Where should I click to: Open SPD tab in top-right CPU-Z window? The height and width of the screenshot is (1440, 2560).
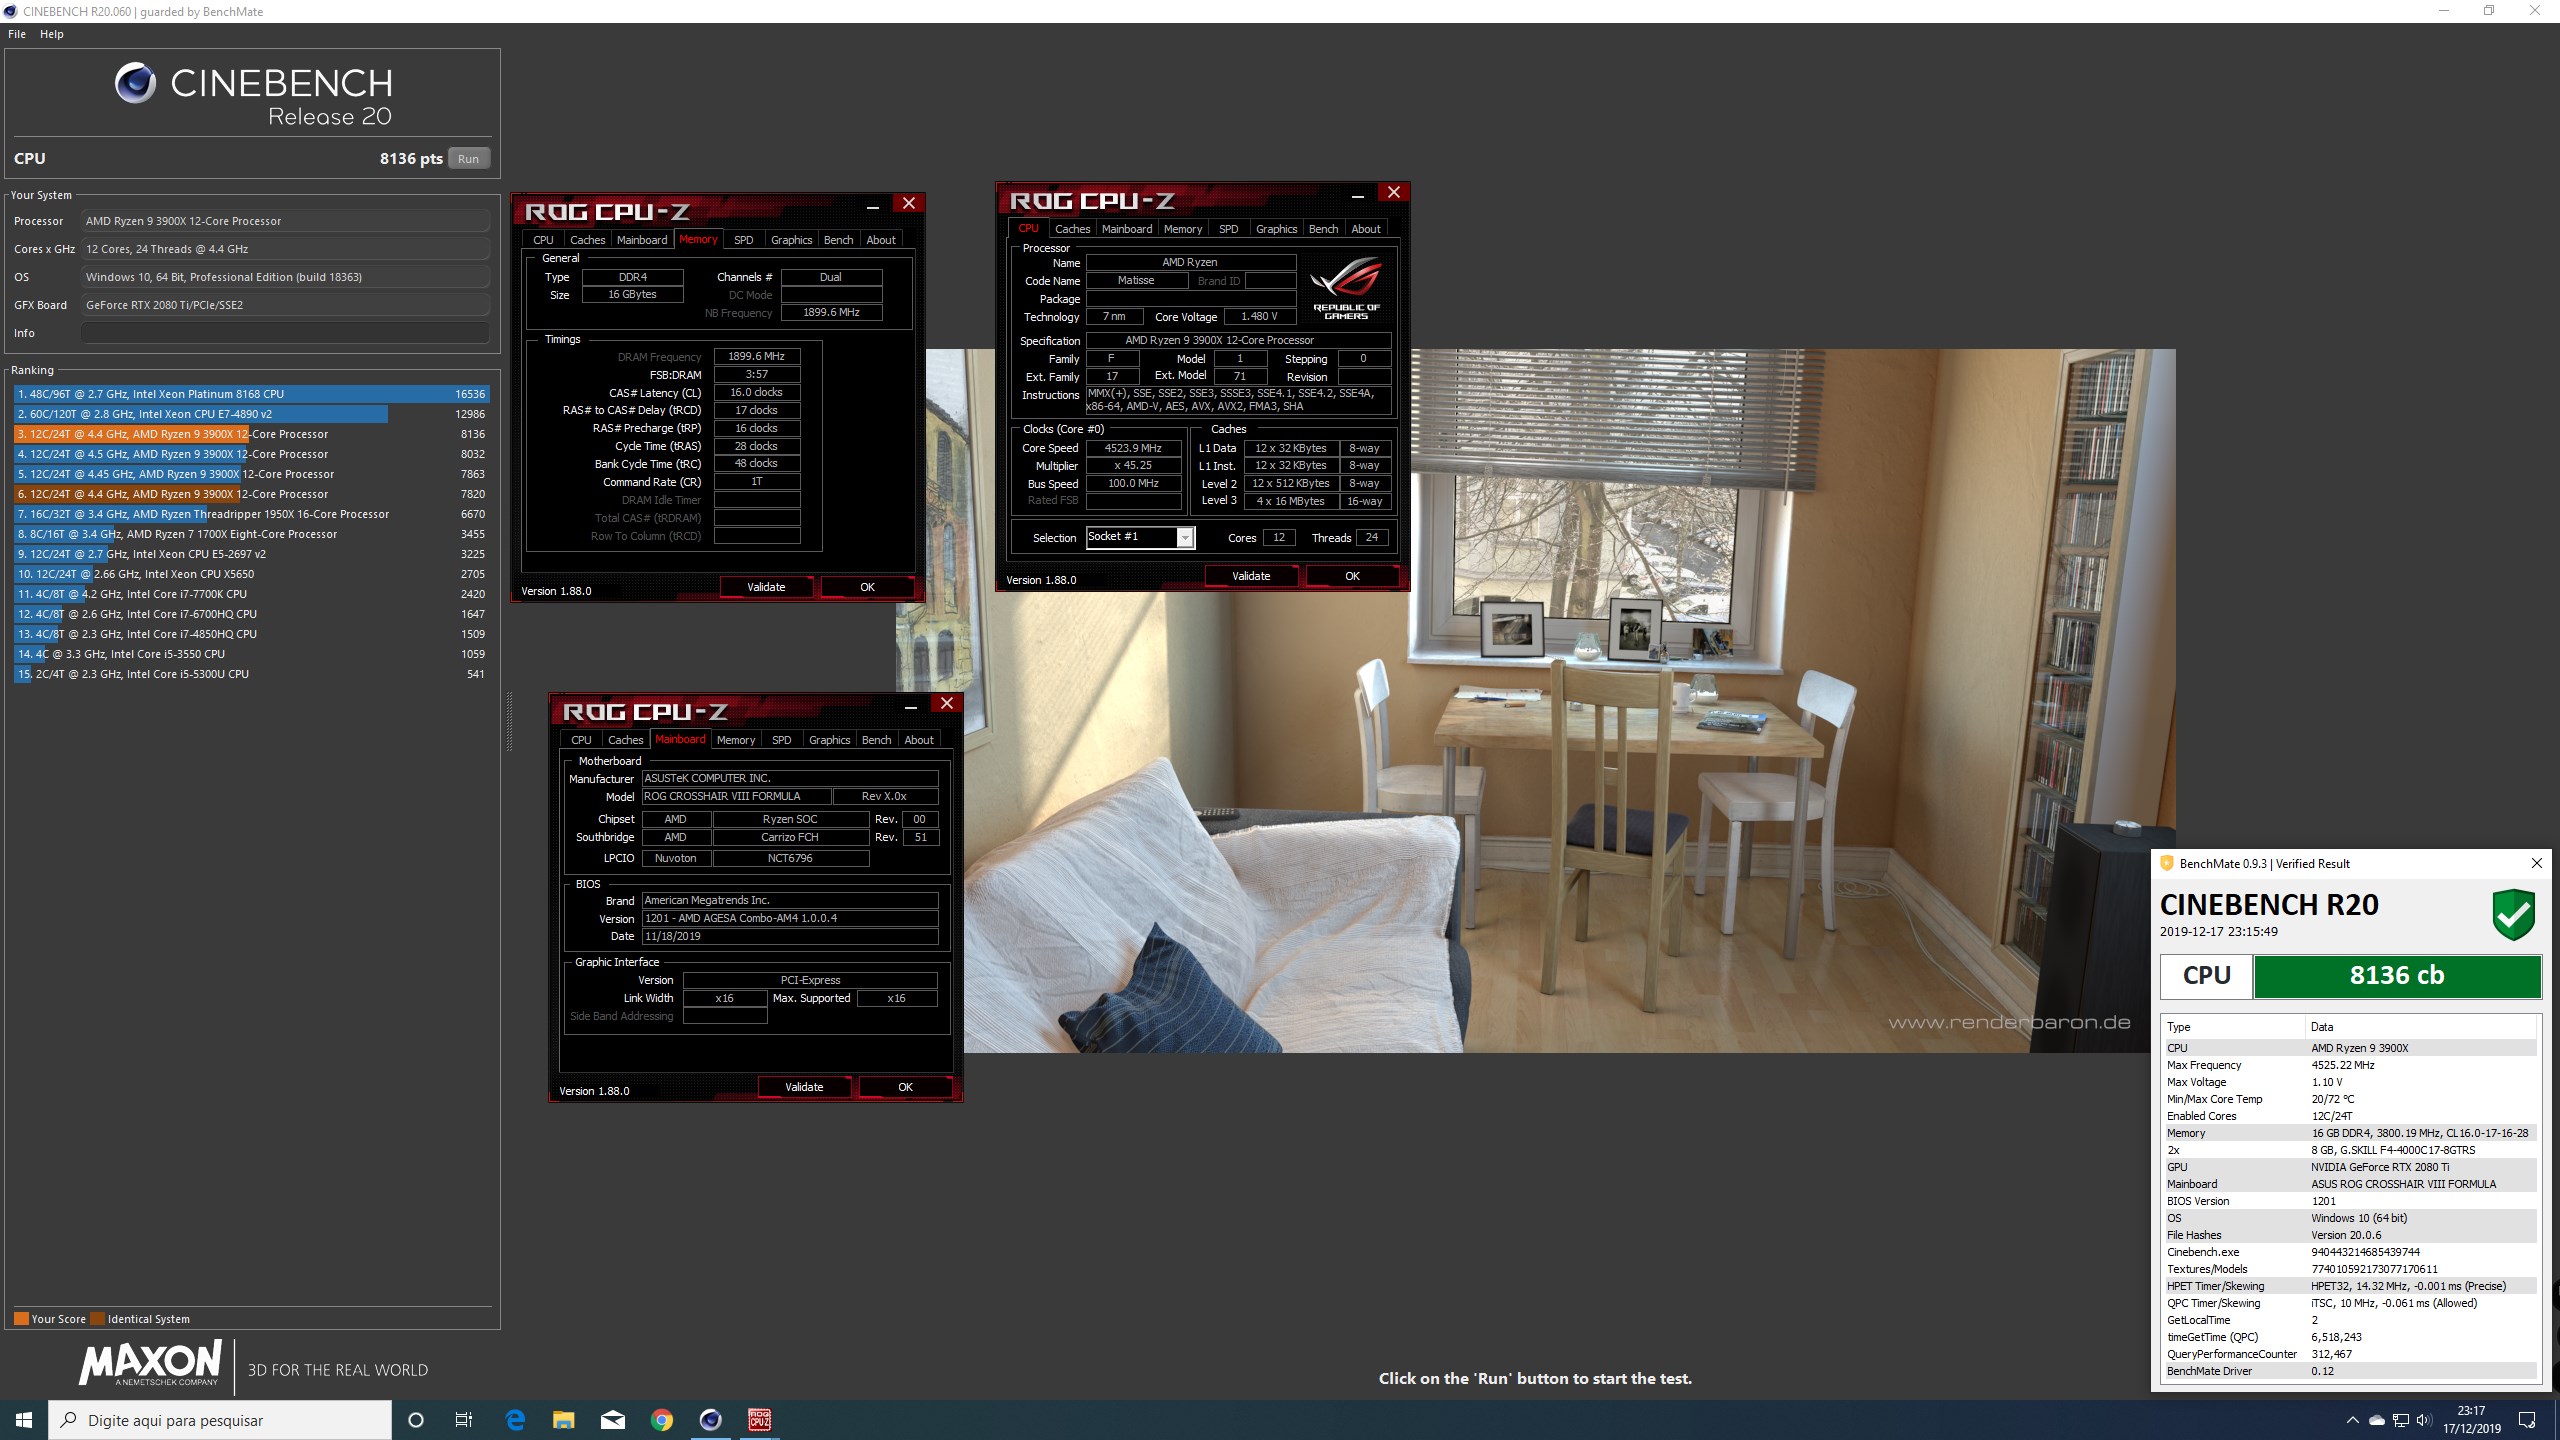[1228, 229]
